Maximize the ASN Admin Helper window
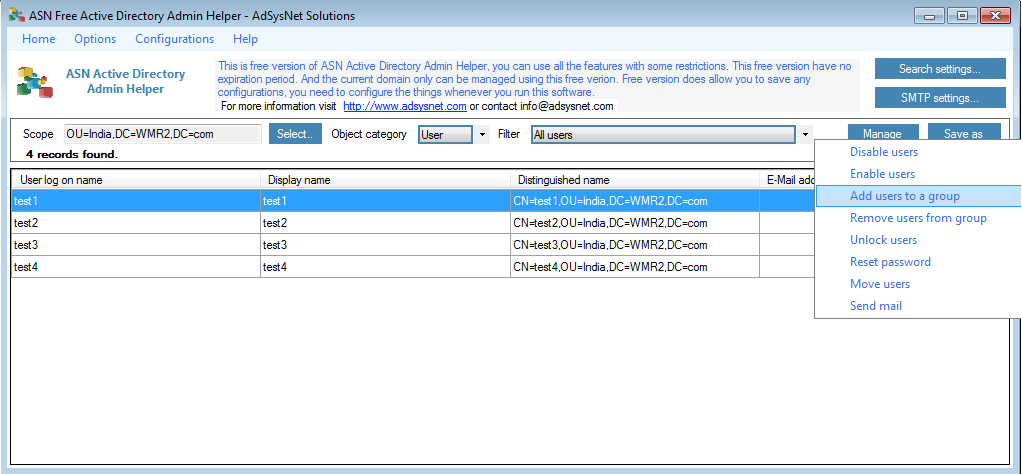This screenshot has width=1022, height=474. coord(961,15)
